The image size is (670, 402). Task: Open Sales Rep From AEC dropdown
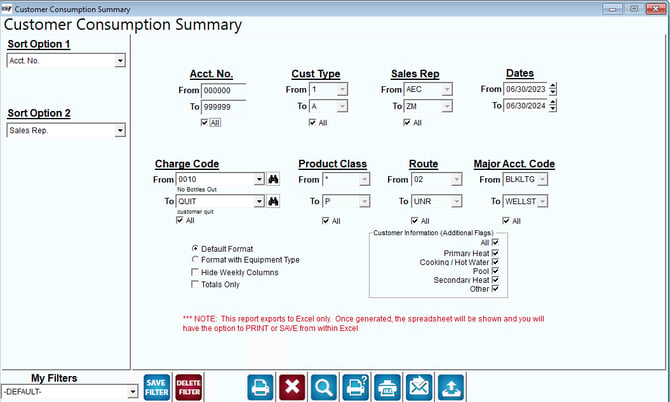[447, 90]
